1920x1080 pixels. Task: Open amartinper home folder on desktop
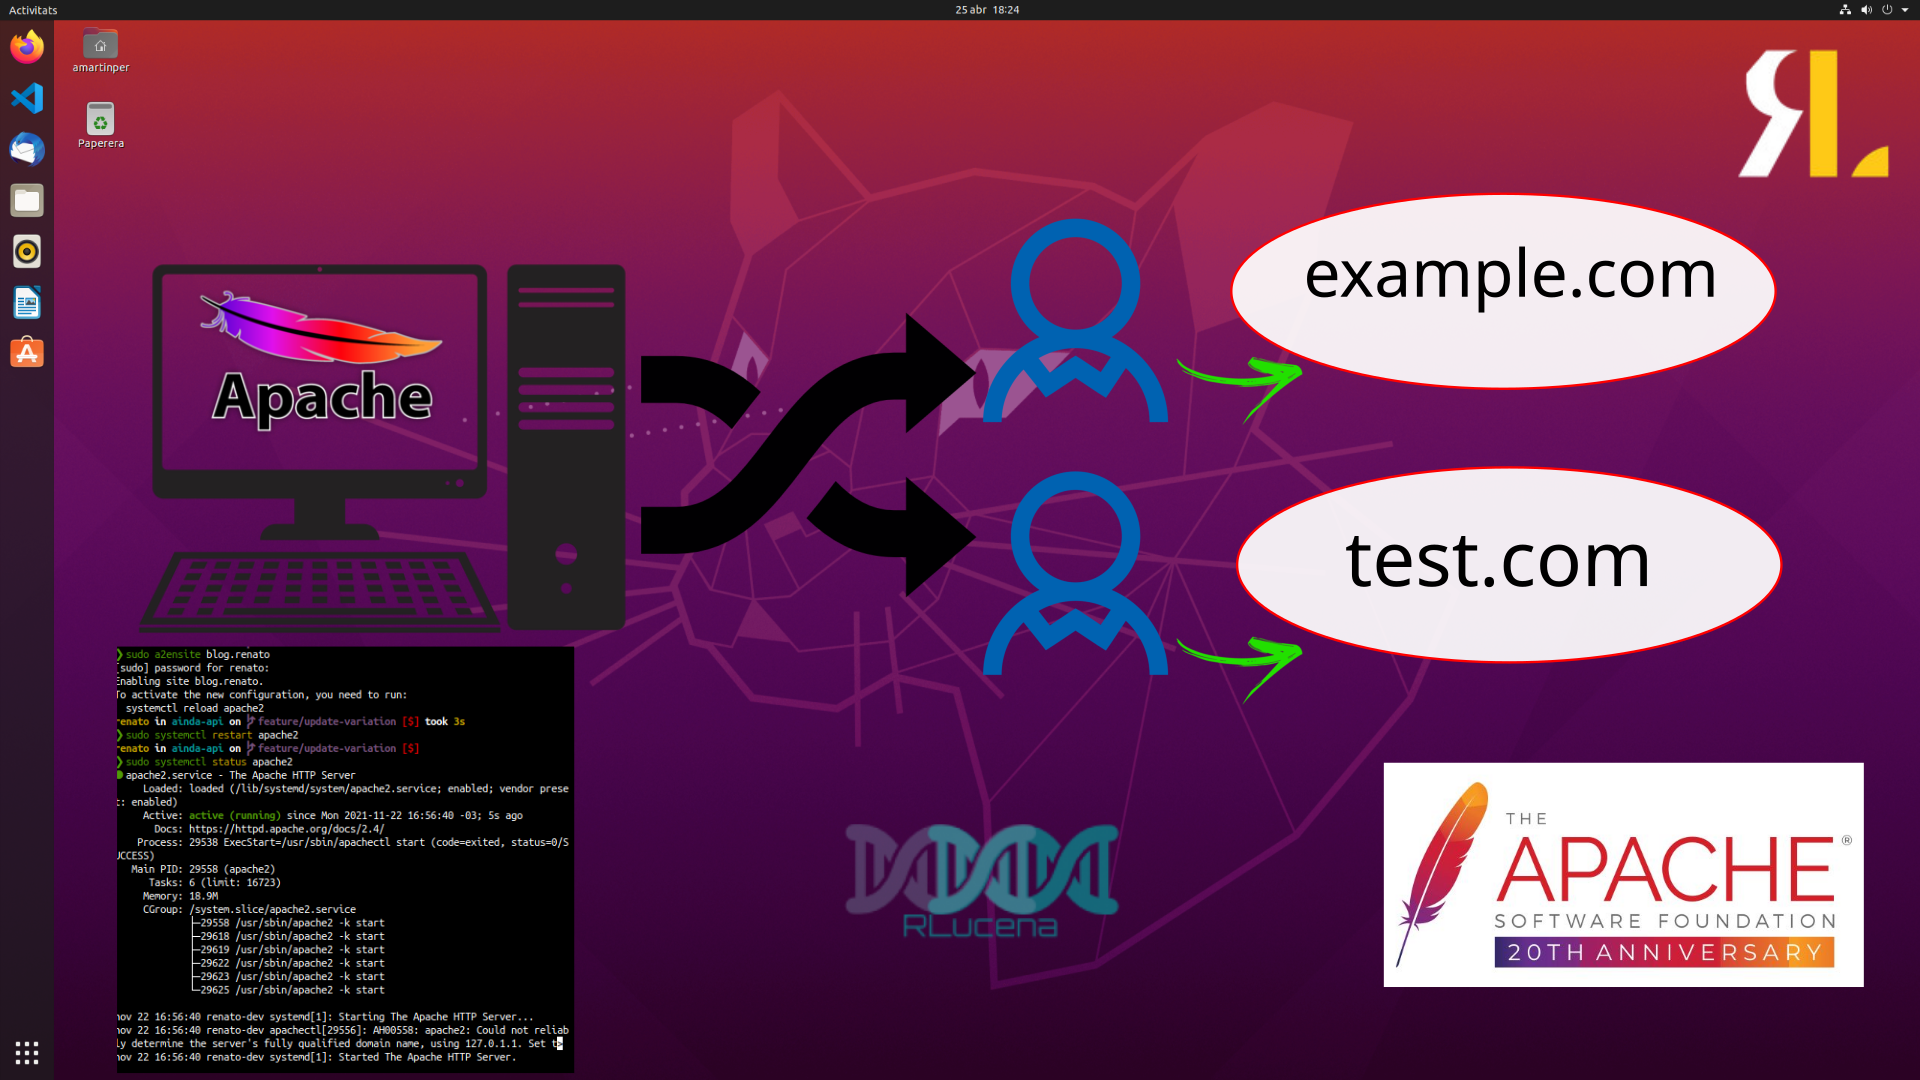tap(100, 51)
